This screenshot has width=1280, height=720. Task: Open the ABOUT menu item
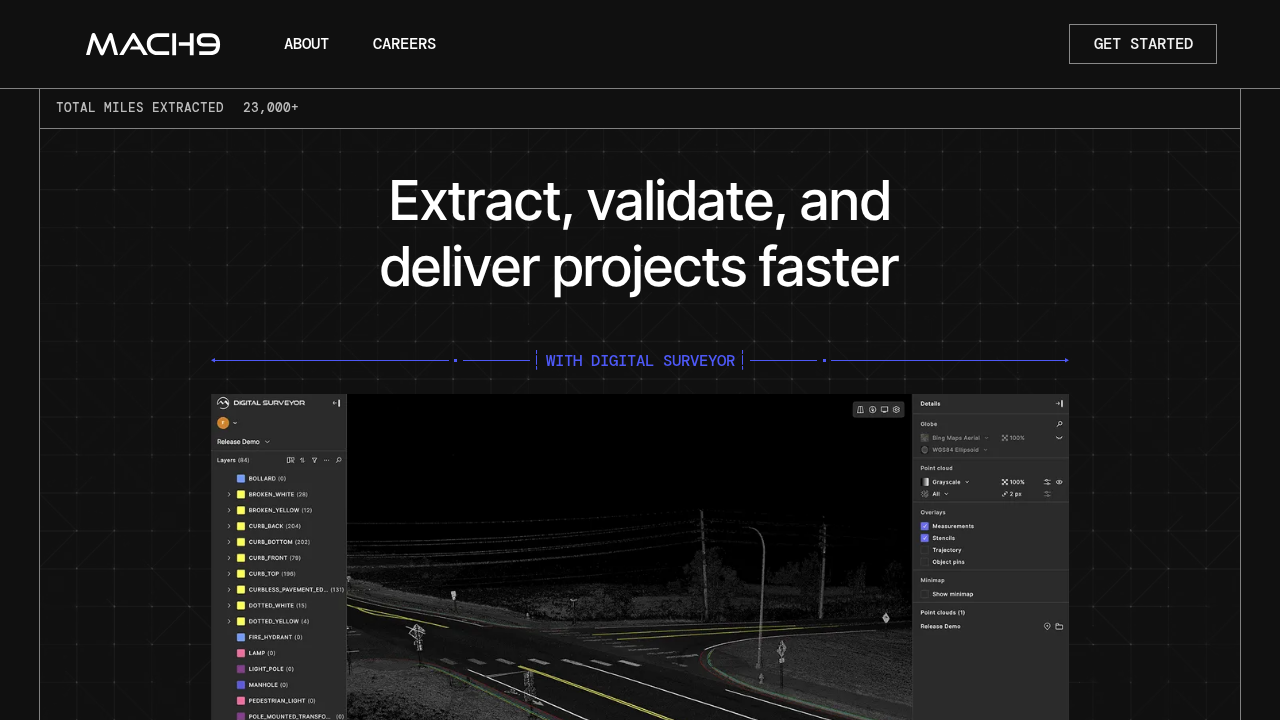[x=306, y=43]
